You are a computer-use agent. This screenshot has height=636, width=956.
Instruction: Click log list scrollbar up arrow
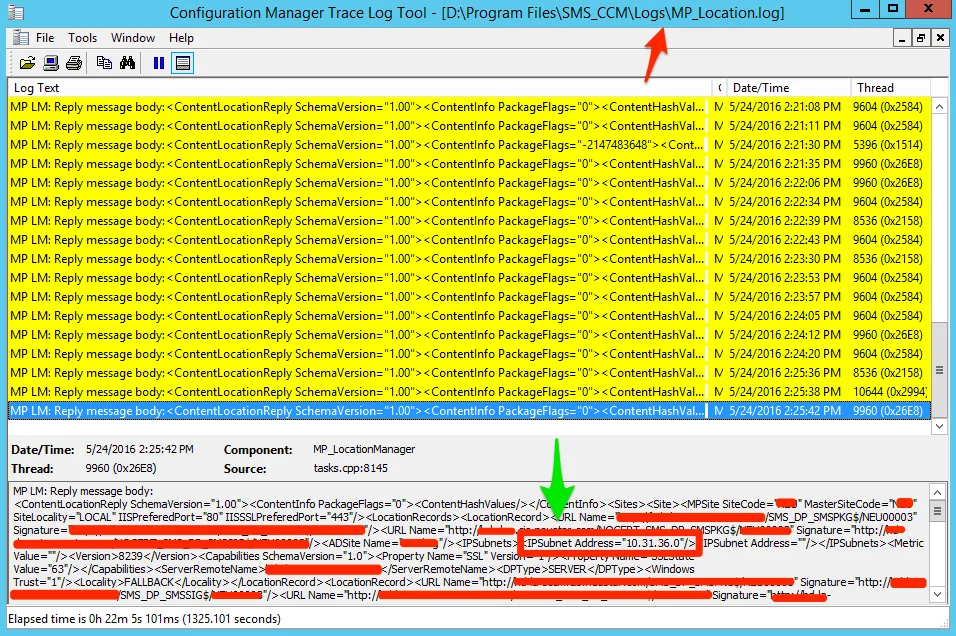click(940, 107)
